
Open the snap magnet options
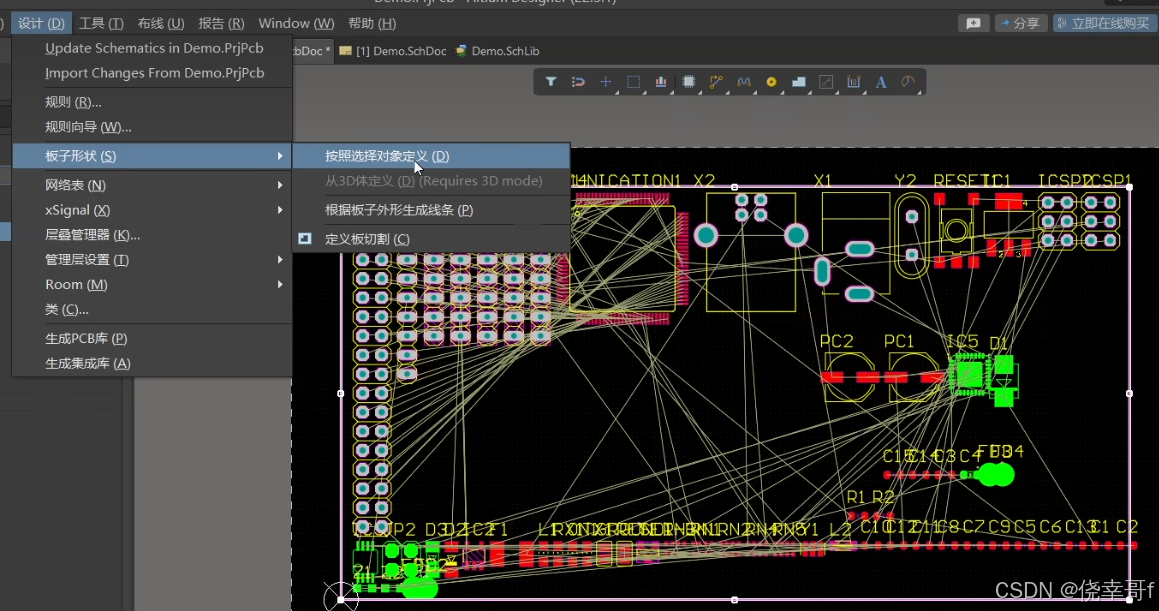click(578, 82)
